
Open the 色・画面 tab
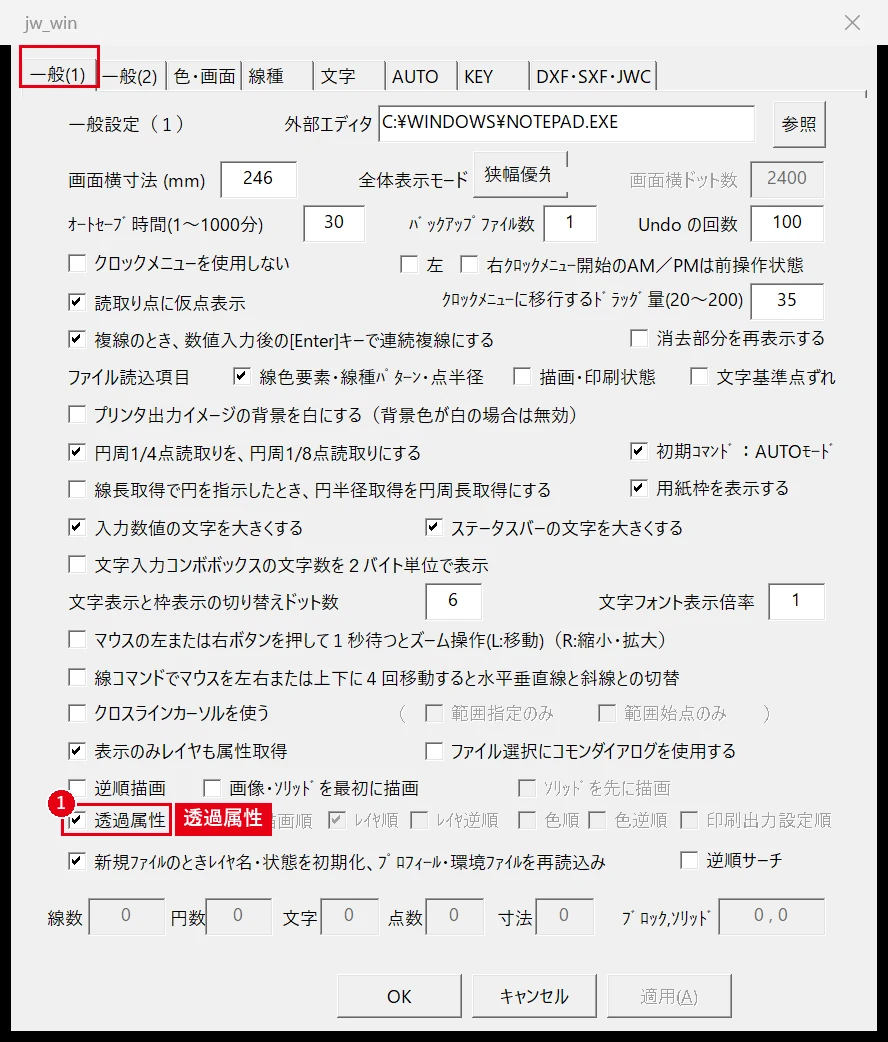(x=204, y=76)
